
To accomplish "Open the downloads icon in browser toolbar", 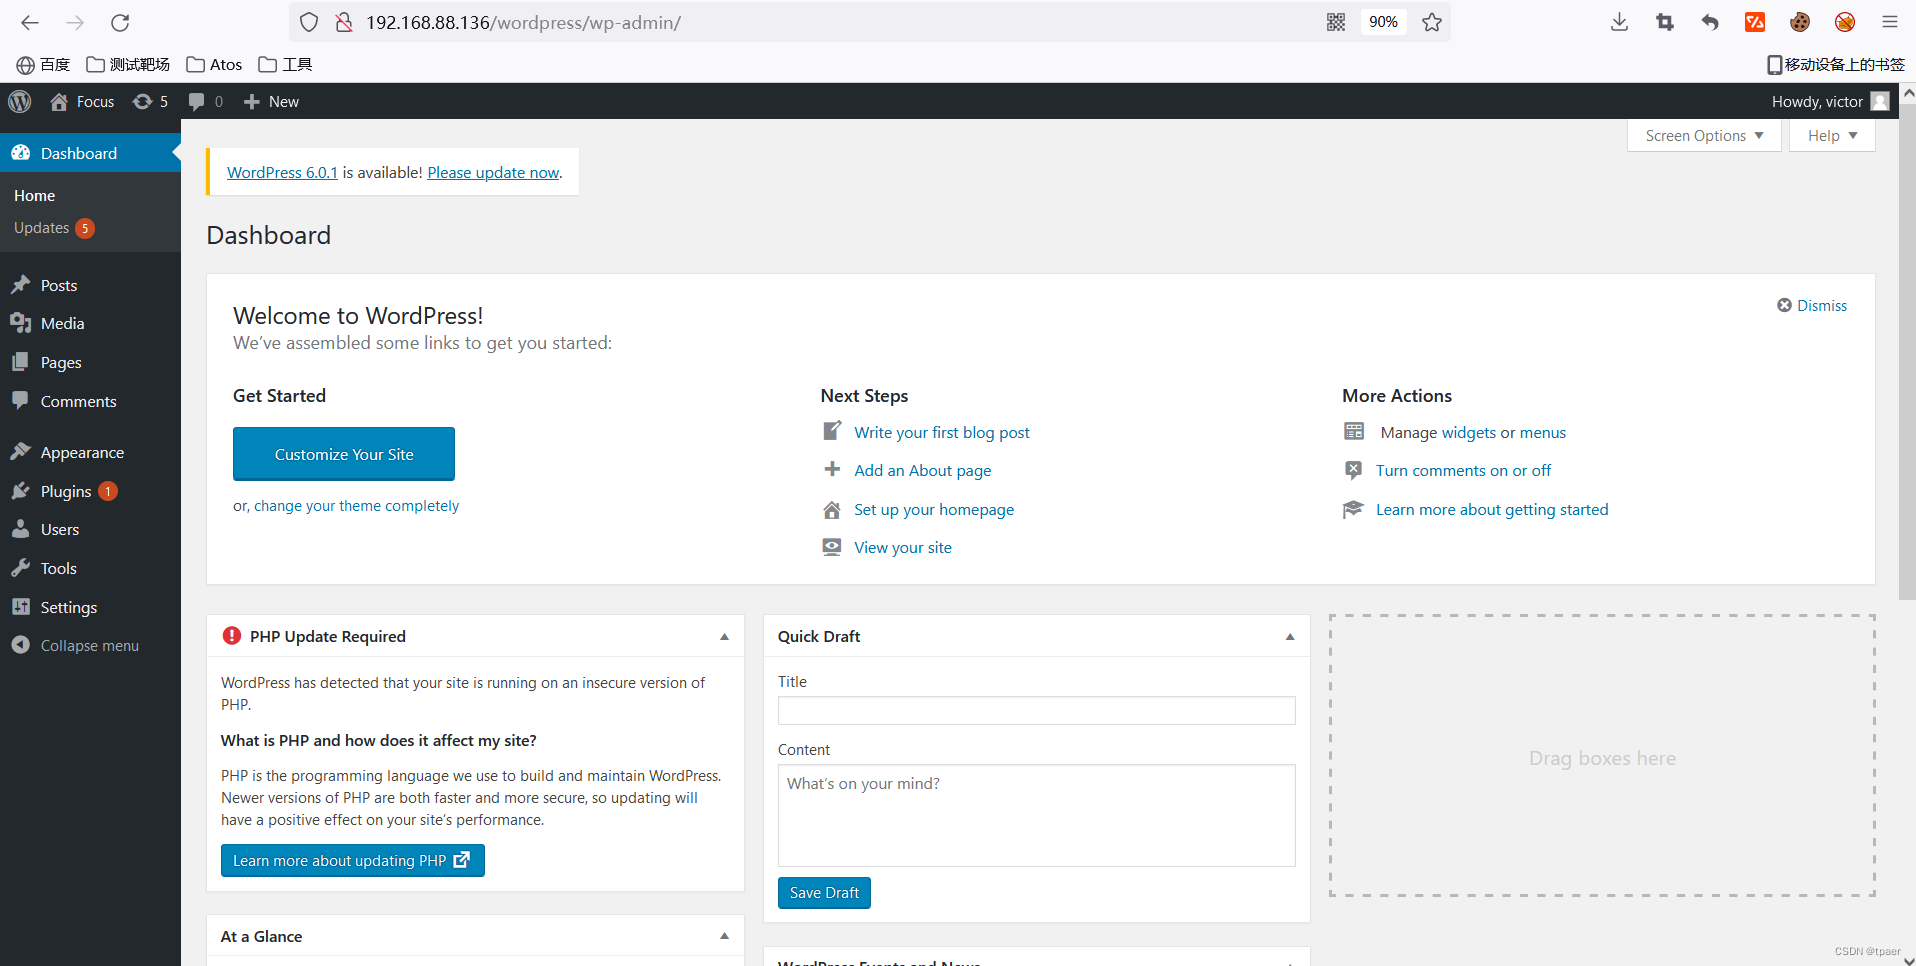I will (1620, 22).
